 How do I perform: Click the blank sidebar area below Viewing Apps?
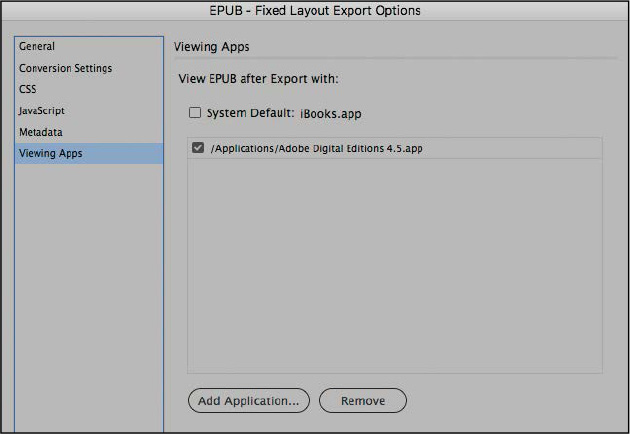[x=89, y=297]
